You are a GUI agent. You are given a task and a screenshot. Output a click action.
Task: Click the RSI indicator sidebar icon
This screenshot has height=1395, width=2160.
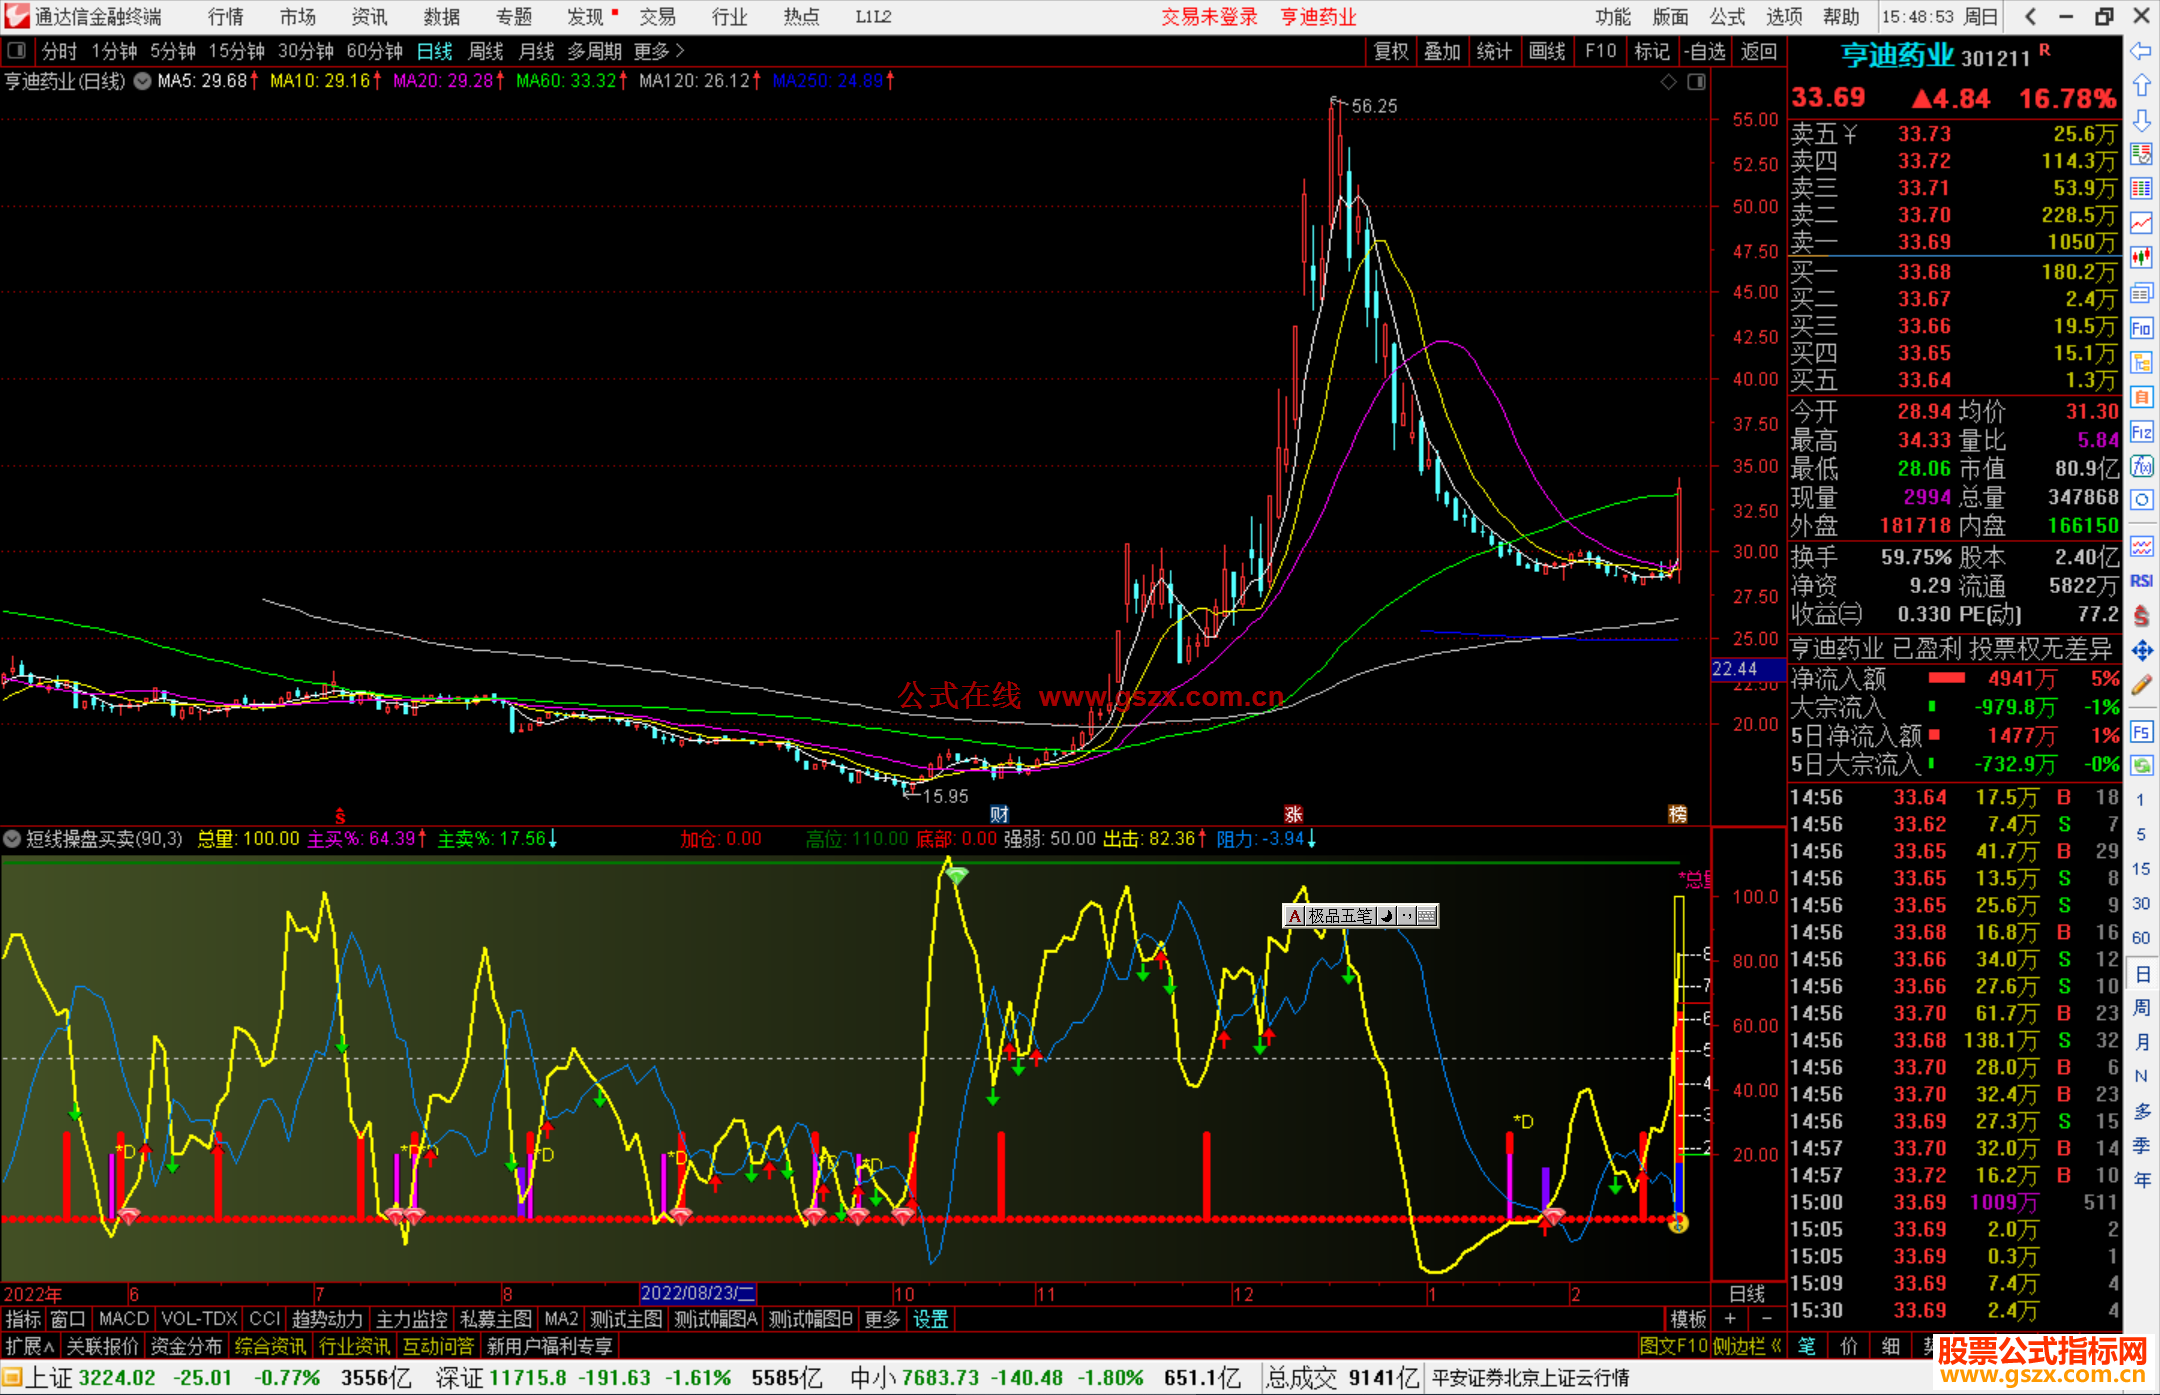2141,581
